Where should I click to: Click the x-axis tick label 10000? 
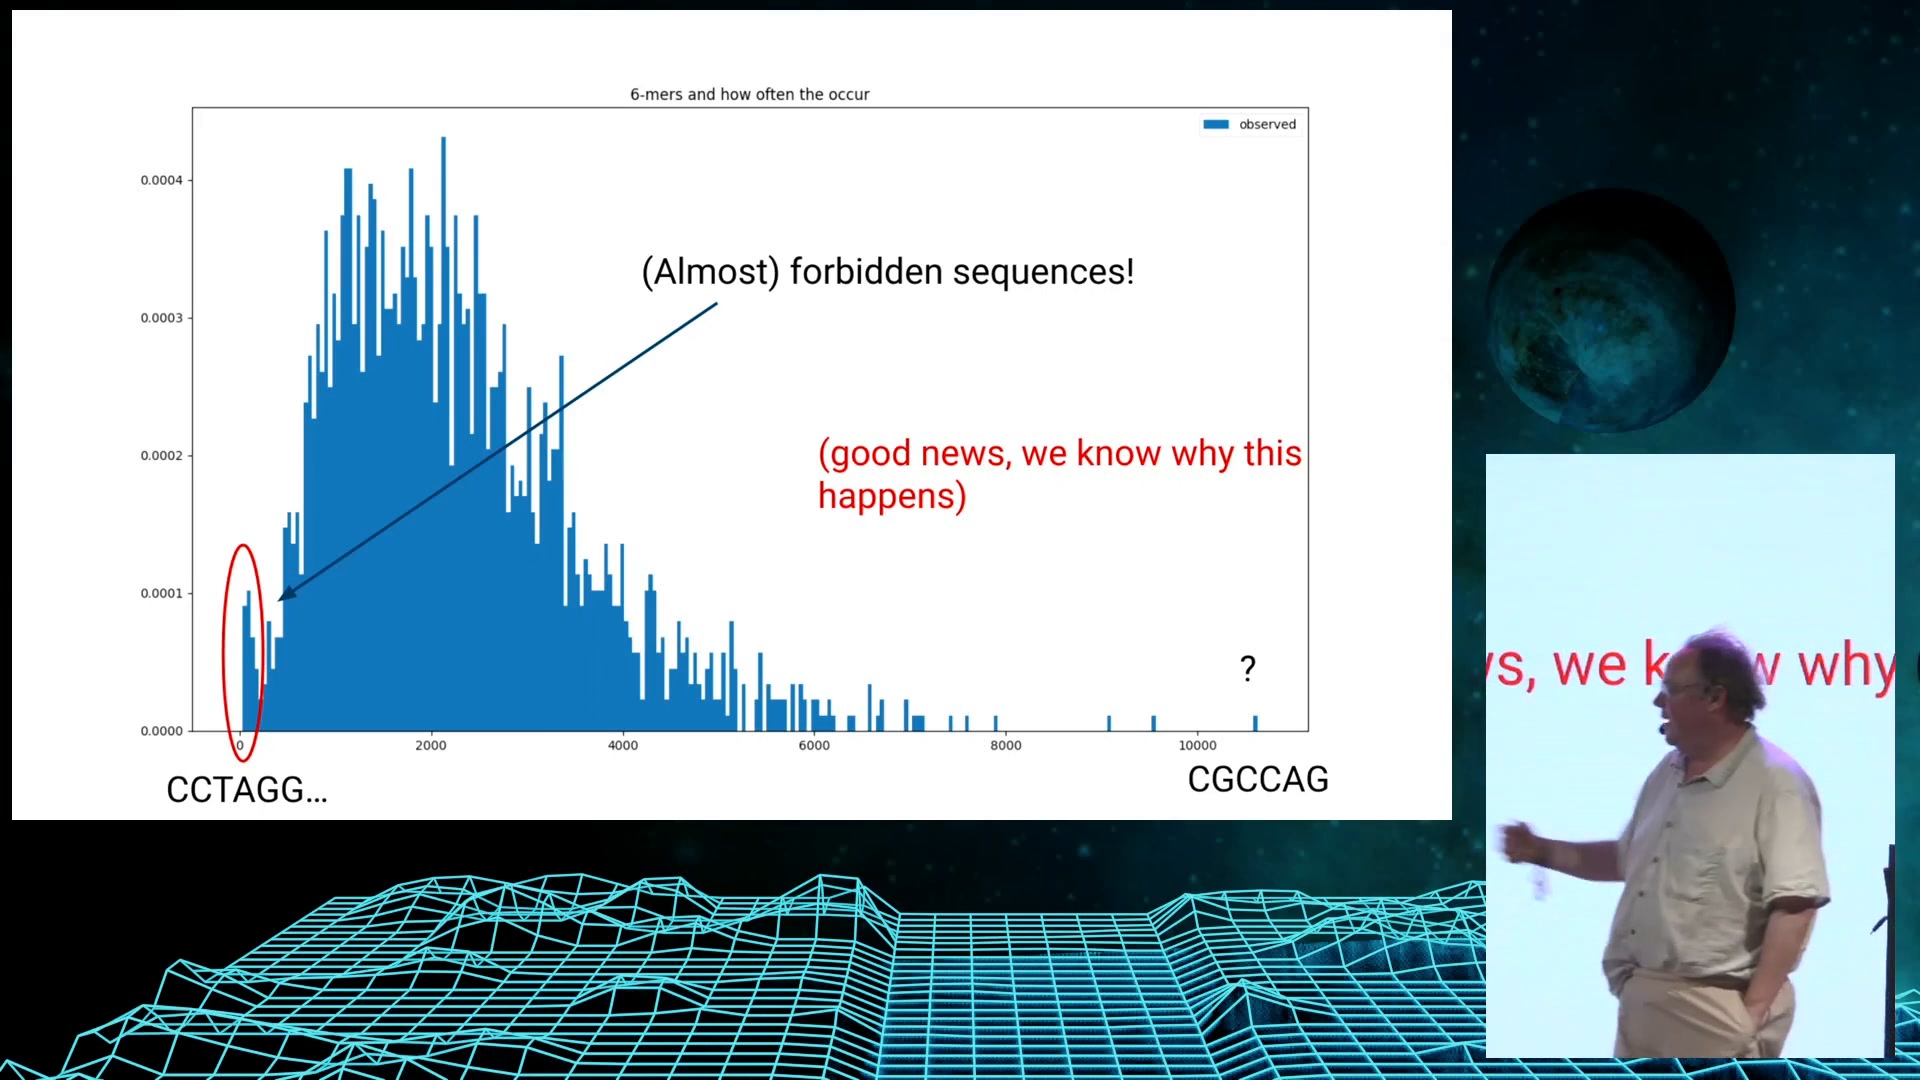(1197, 745)
